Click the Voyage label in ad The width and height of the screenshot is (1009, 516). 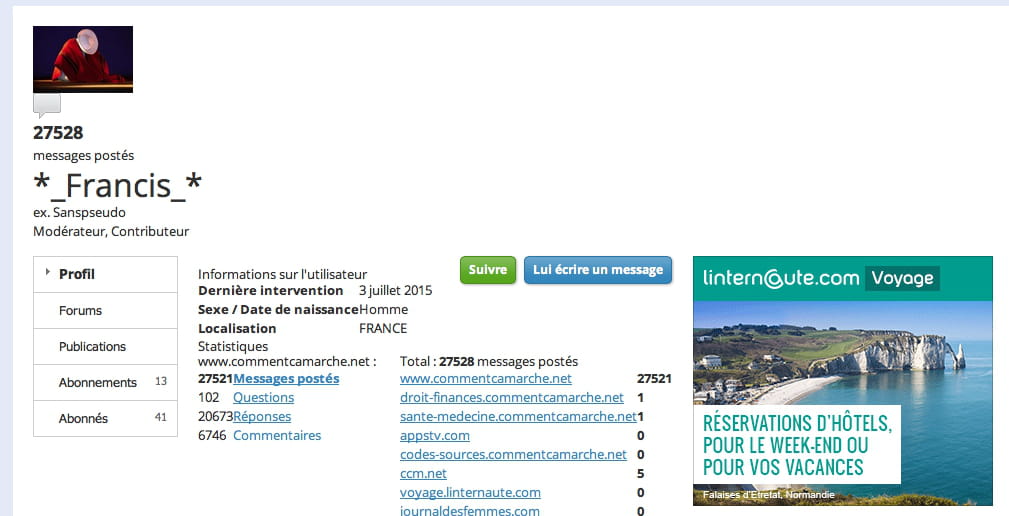(902, 278)
